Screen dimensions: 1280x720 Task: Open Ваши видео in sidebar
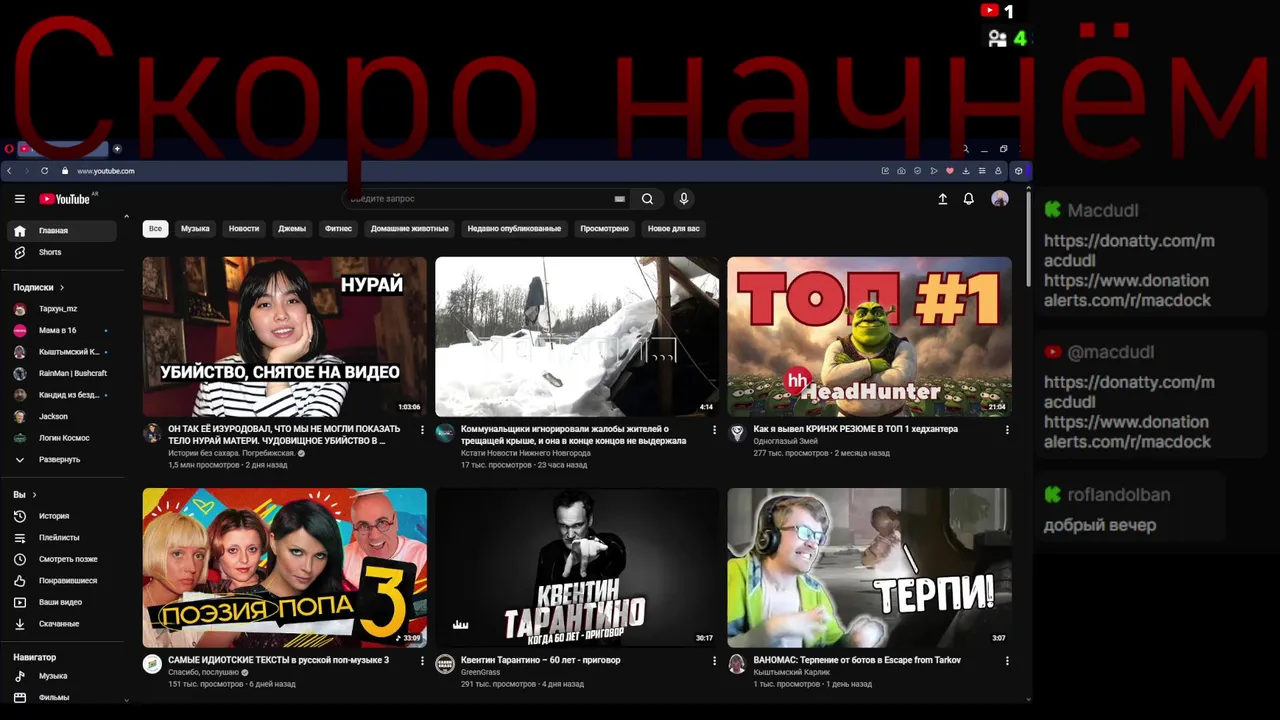(x=62, y=602)
